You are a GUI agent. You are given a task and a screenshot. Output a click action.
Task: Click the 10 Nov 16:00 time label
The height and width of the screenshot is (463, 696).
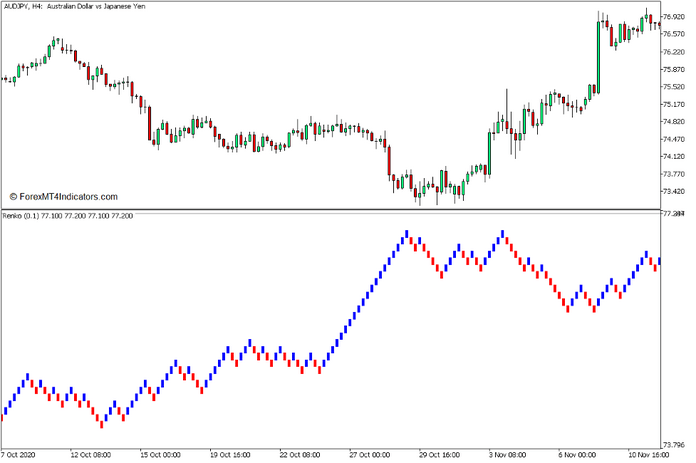(649, 455)
